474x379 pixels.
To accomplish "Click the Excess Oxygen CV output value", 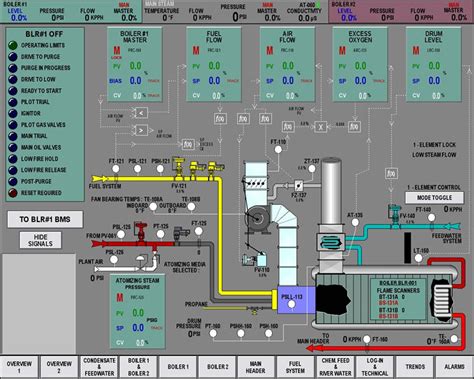I will coord(363,96).
